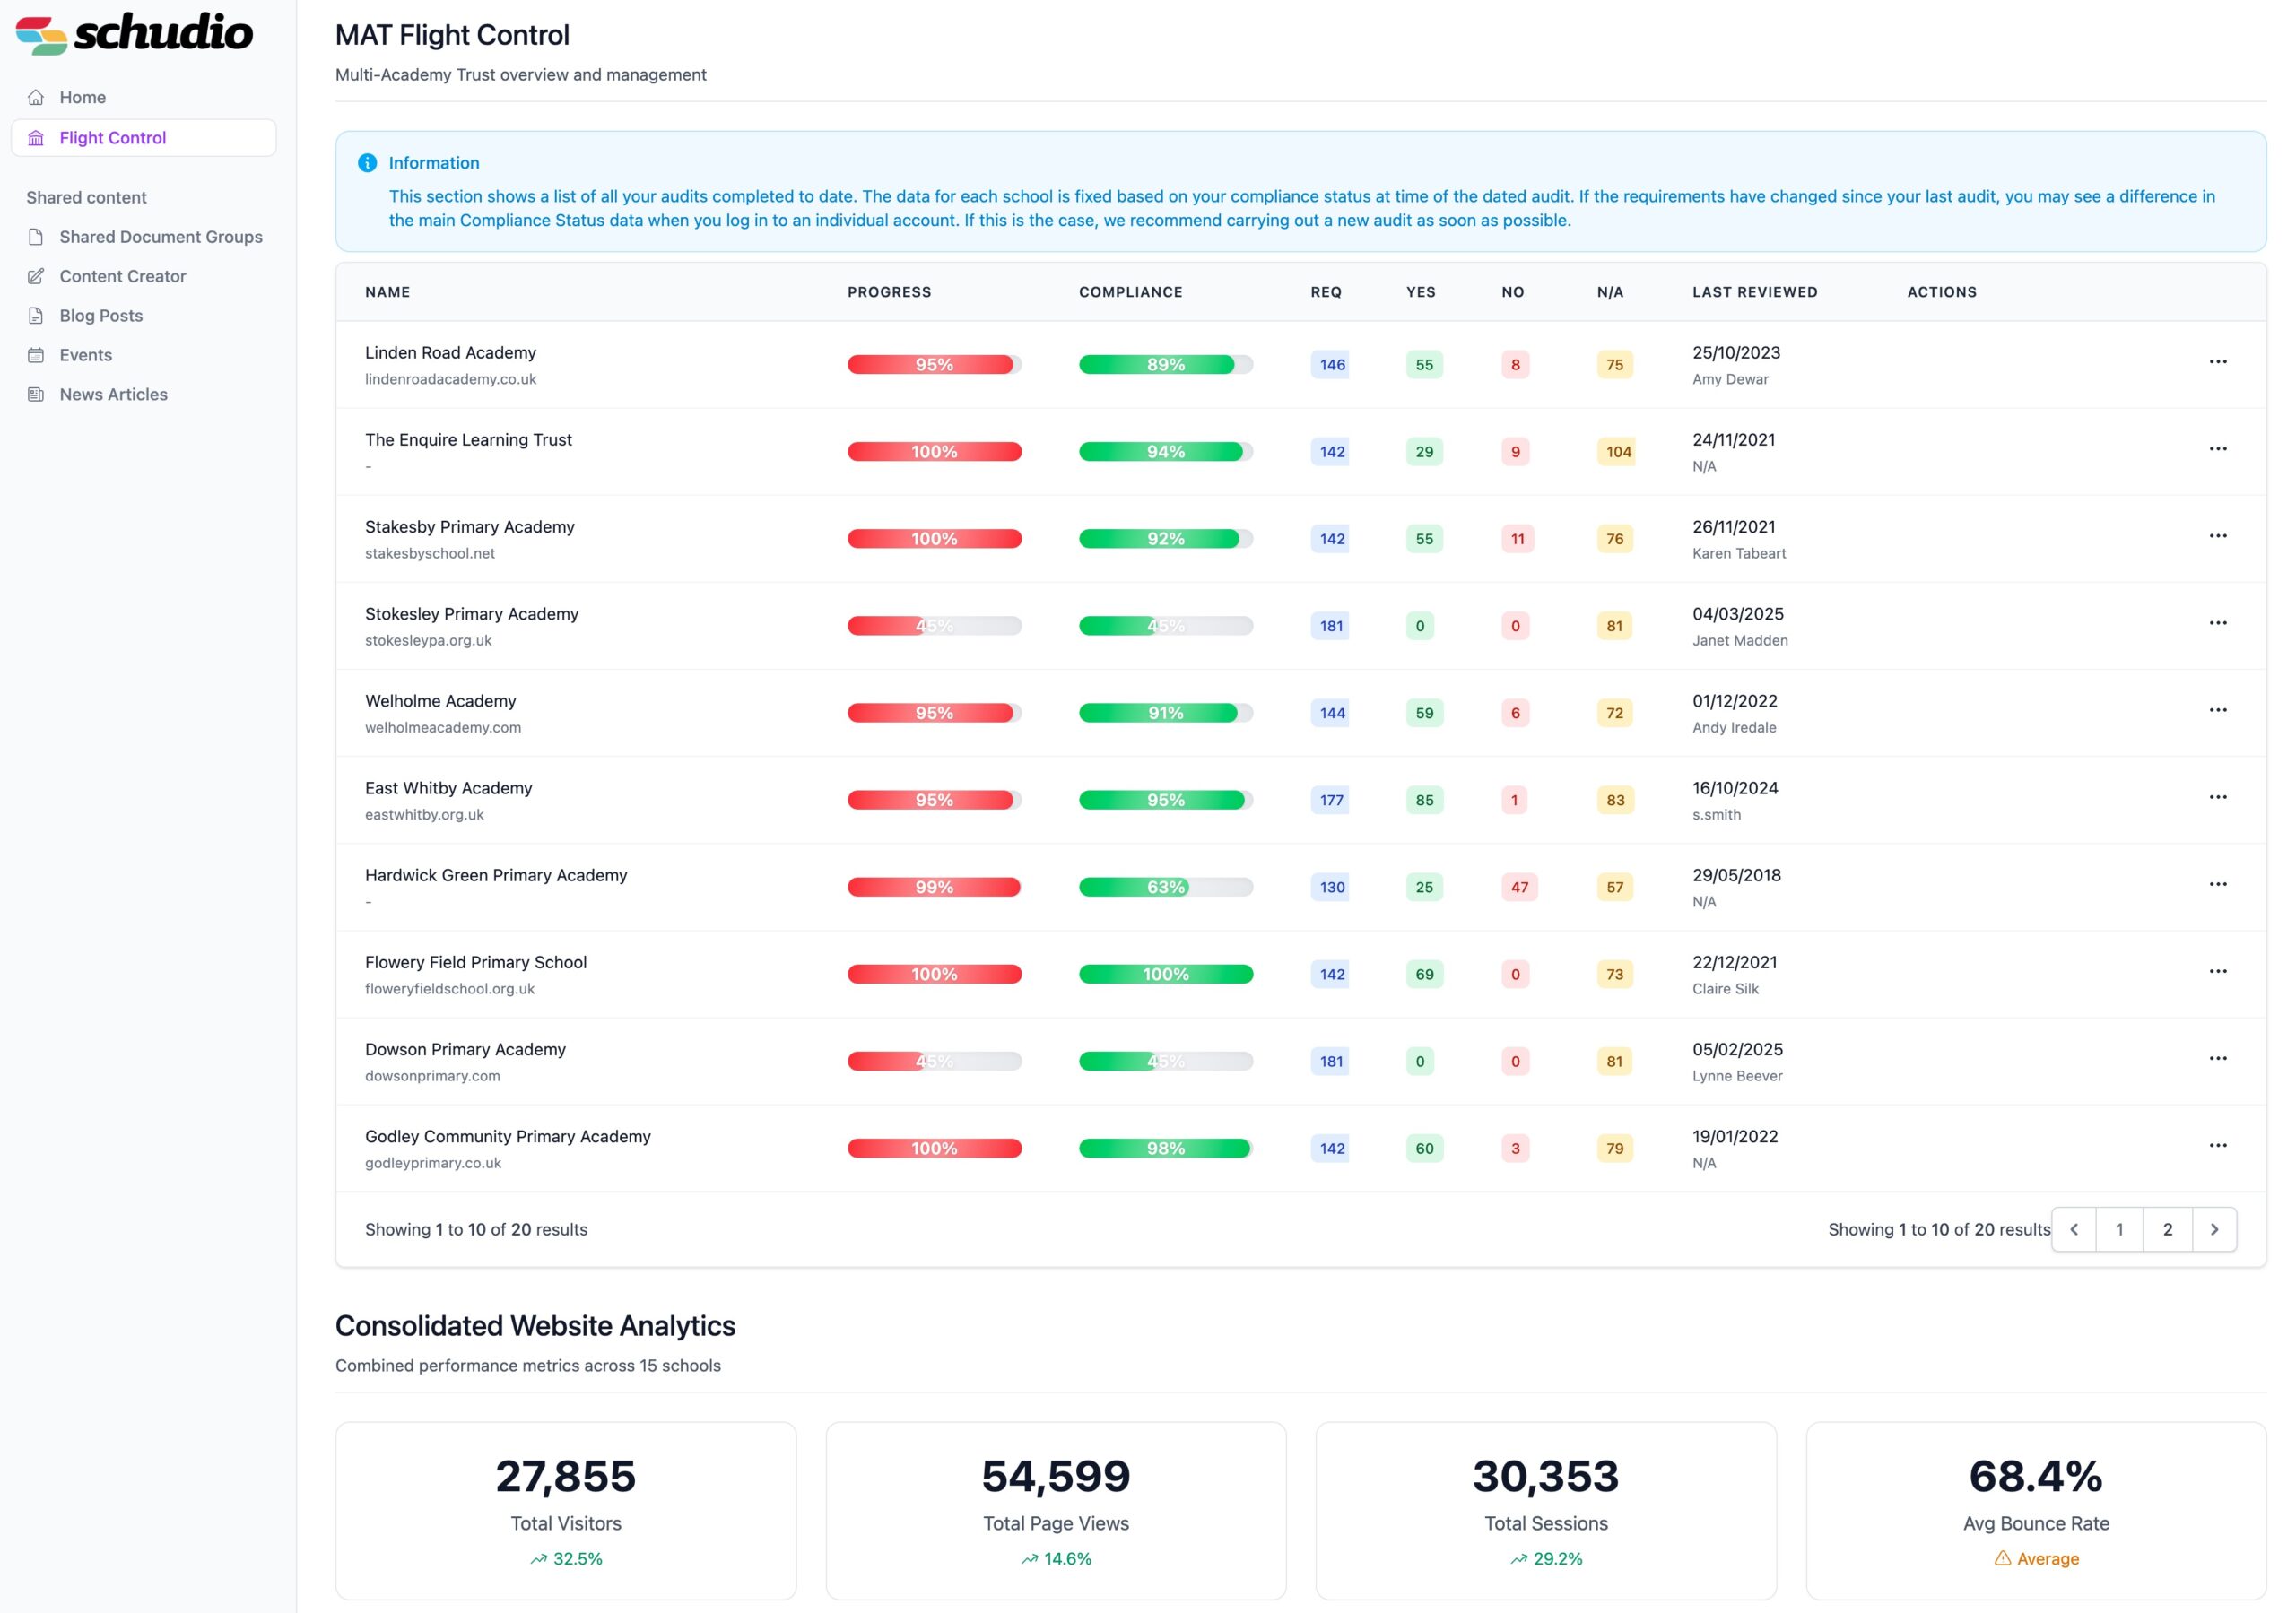Image resolution: width=2296 pixels, height=1613 pixels.
Task: Open News Articles in sidebar
Action: [113, 394]
